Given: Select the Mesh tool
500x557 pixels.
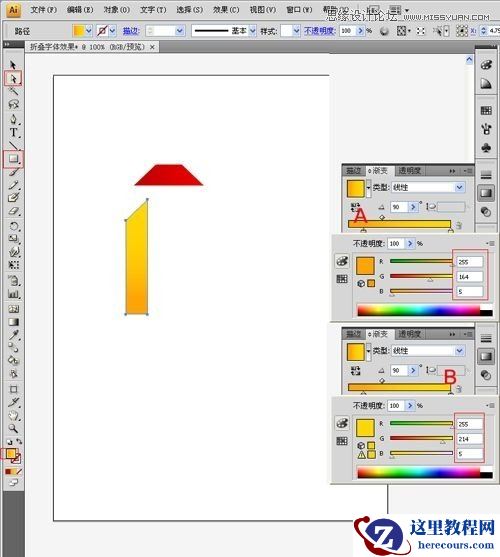Looking at the screenshot, I should point(13,309).
